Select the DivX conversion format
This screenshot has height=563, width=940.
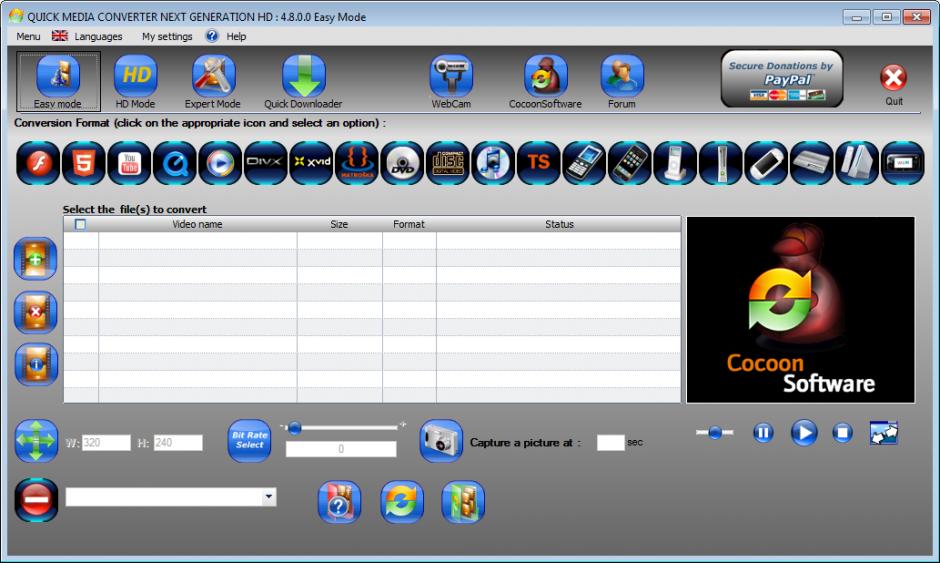point(266,162)
